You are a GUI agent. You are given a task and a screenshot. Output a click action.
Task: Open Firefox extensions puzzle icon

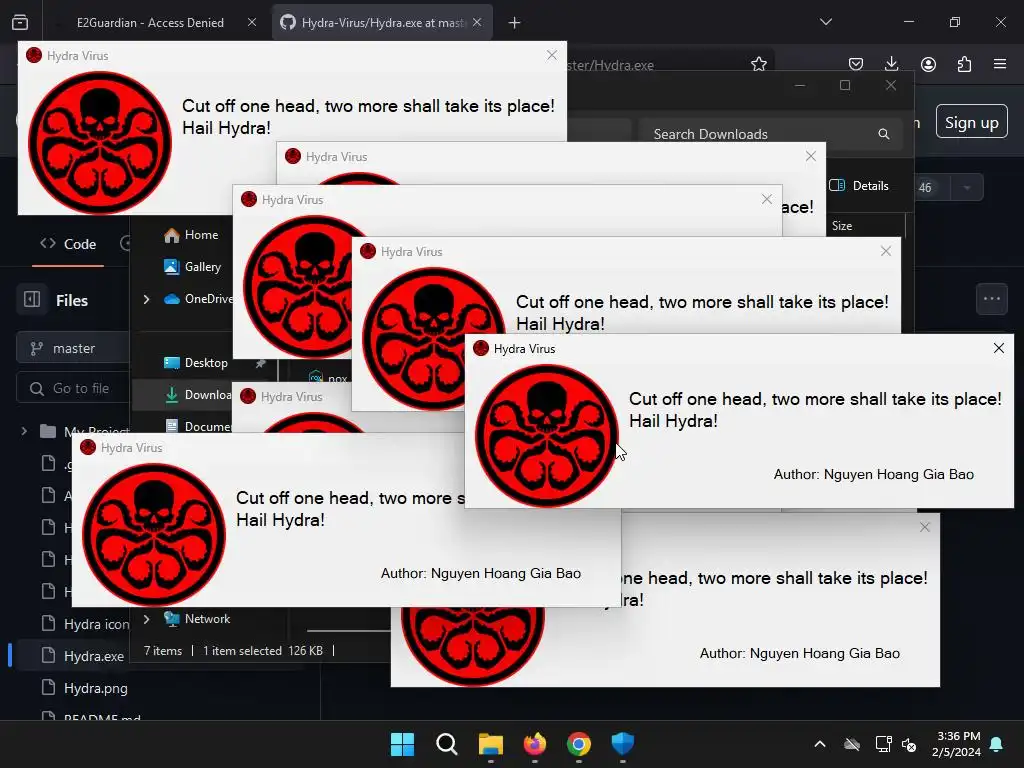pos(964,64)
